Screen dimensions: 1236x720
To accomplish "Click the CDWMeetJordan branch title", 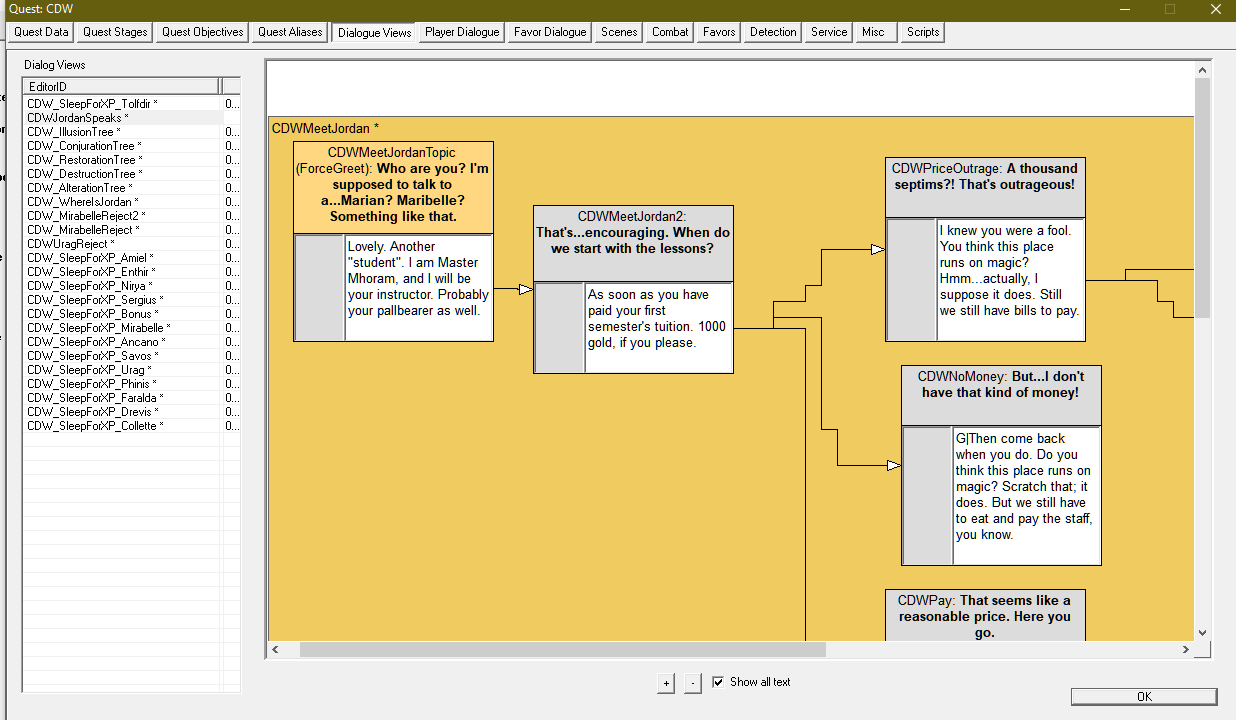I will click(x=325, y=128).
